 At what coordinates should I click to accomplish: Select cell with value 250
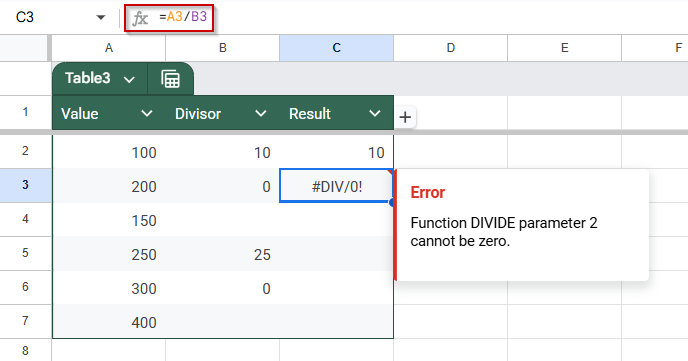coord(109,254)
